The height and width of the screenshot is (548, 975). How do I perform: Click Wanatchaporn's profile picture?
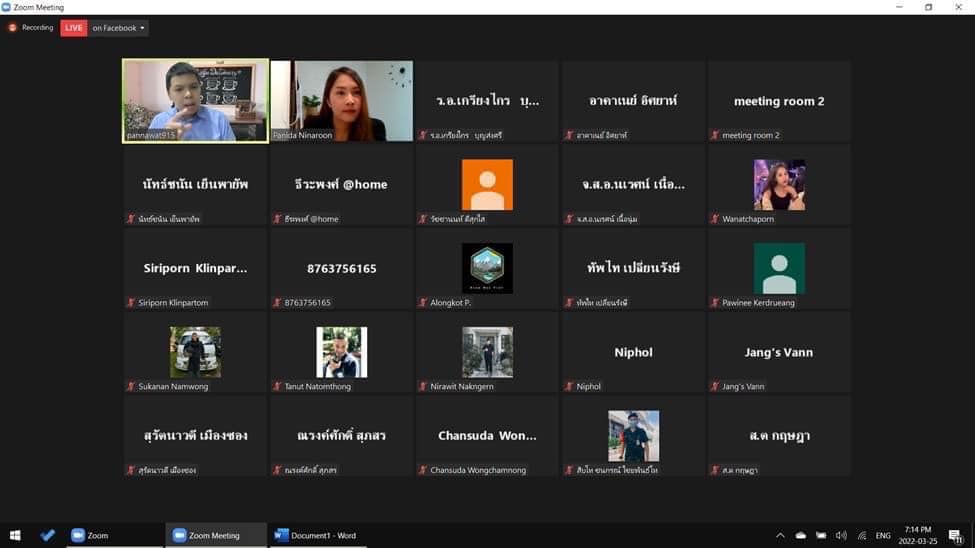(779, 184)
